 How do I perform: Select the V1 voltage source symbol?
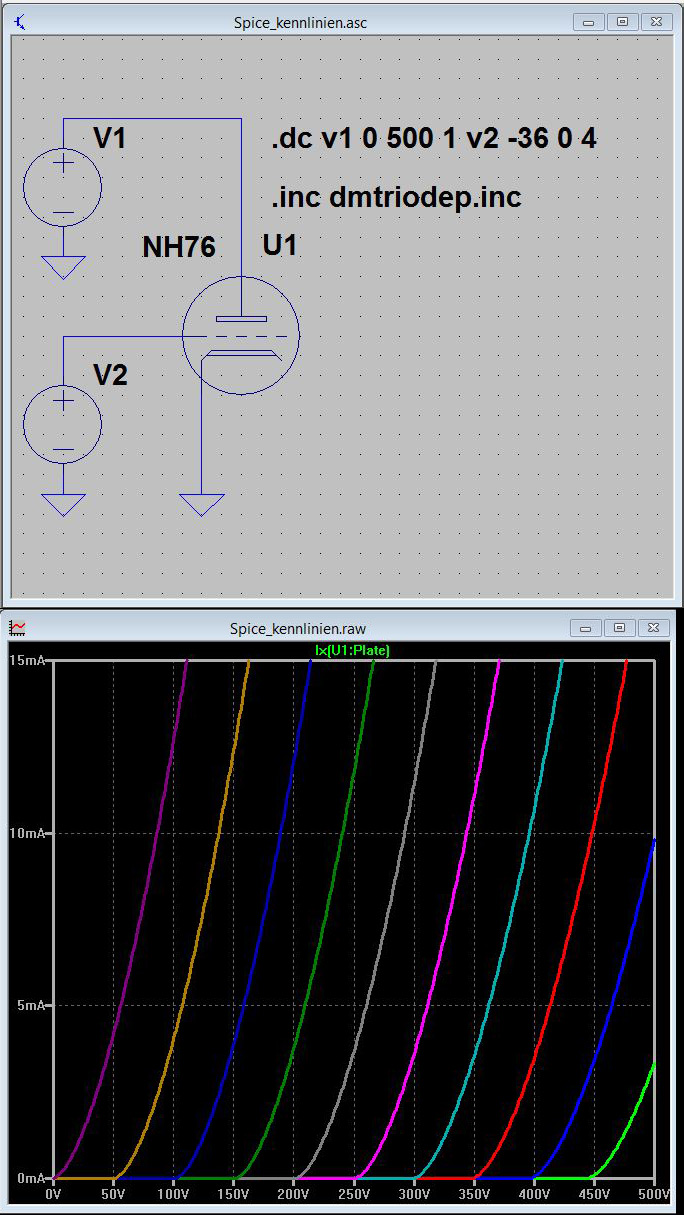(x=63, y=187)
